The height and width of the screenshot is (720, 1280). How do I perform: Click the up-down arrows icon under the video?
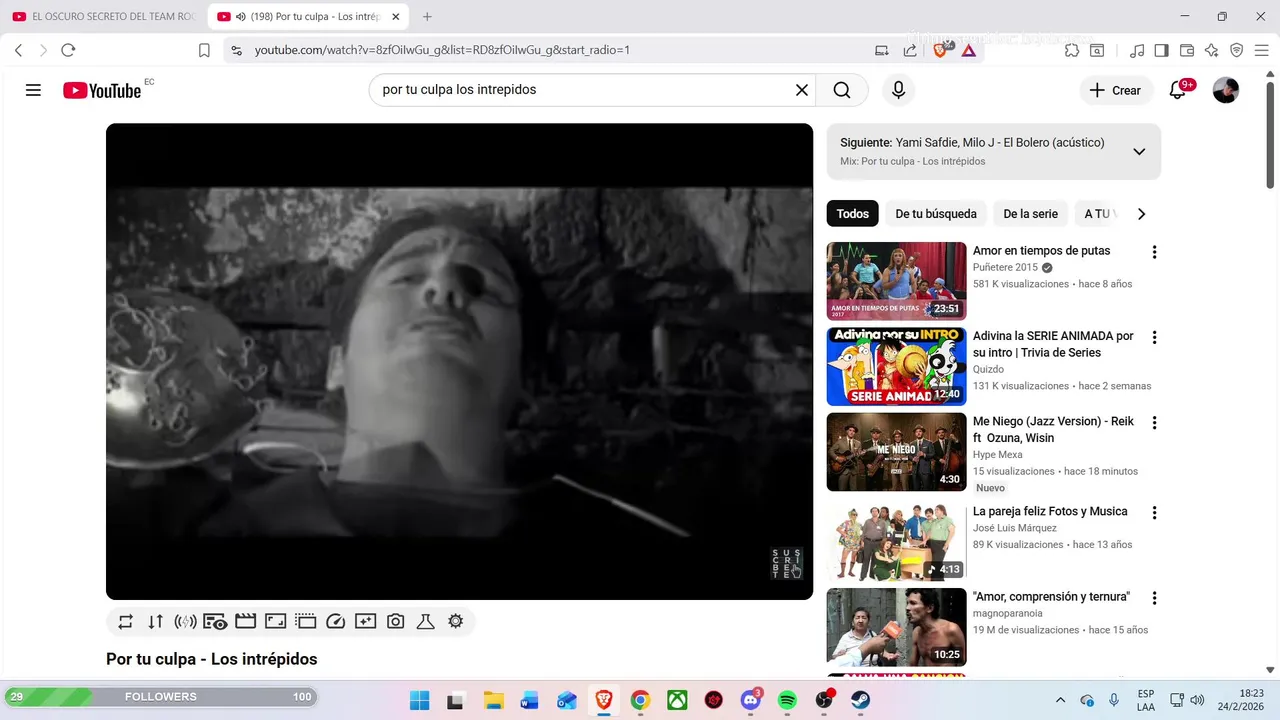tap(155, 622)
